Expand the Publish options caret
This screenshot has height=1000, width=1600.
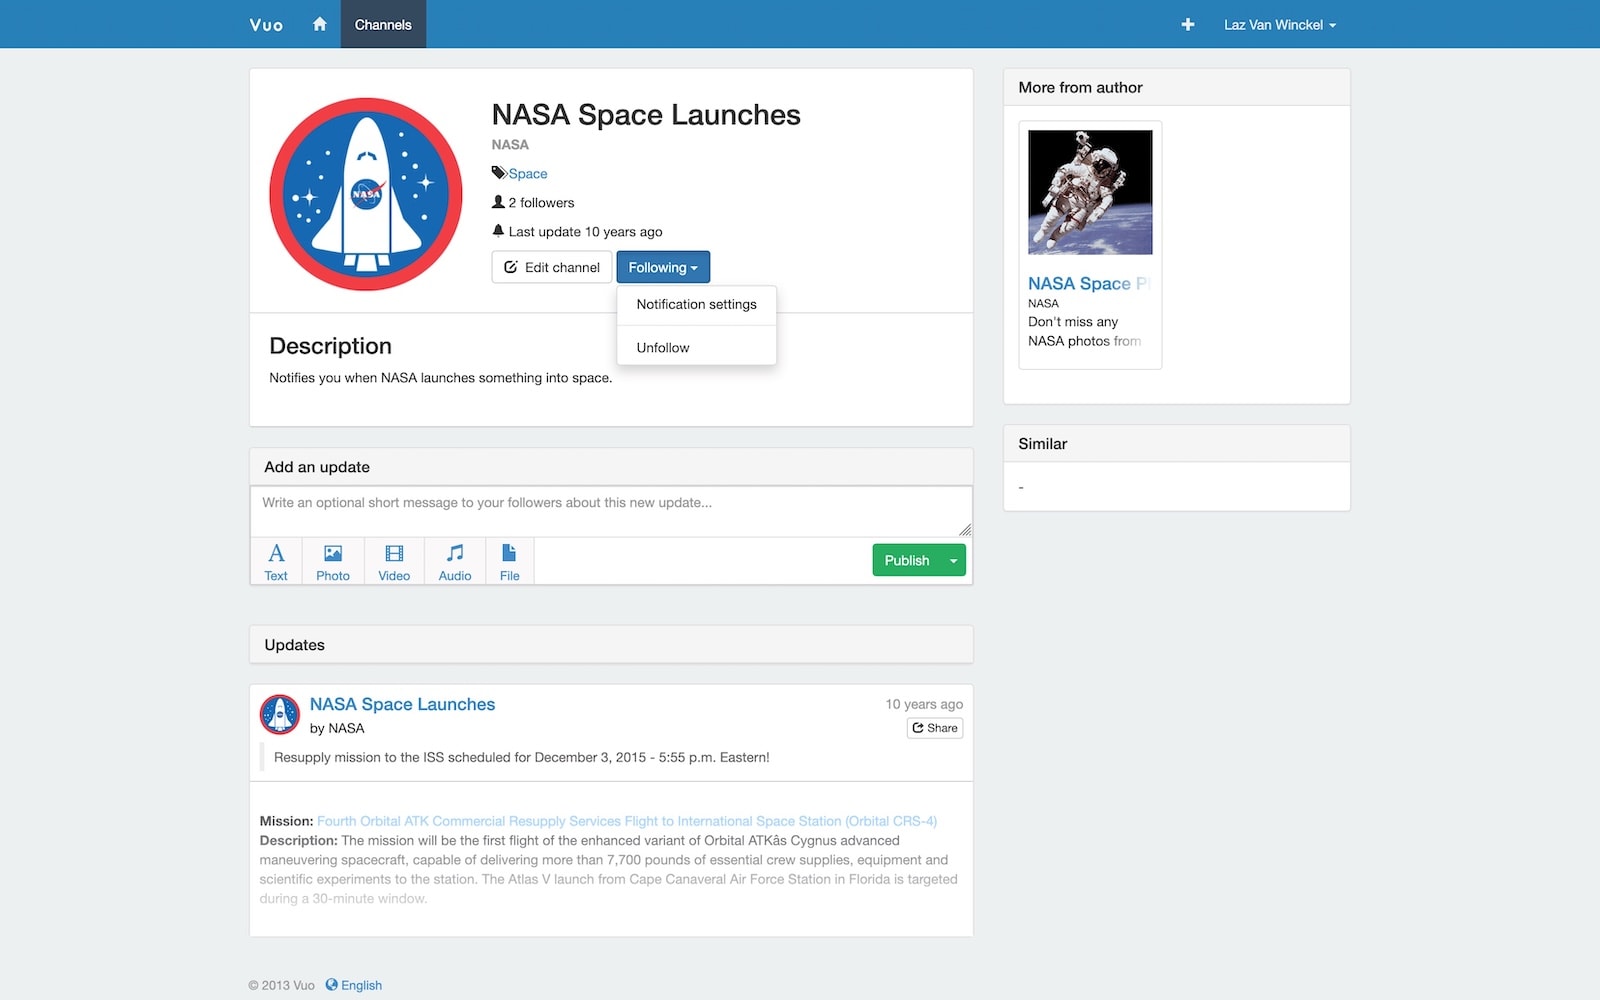point(954,560)
